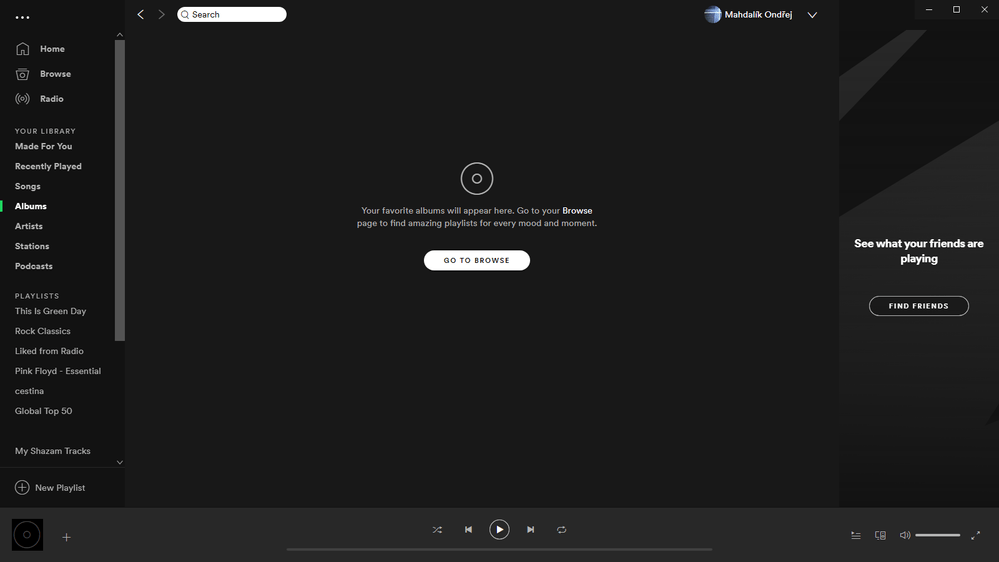
Task: Mute with the volume speaker icon
Action: click(x=905, y=535)
